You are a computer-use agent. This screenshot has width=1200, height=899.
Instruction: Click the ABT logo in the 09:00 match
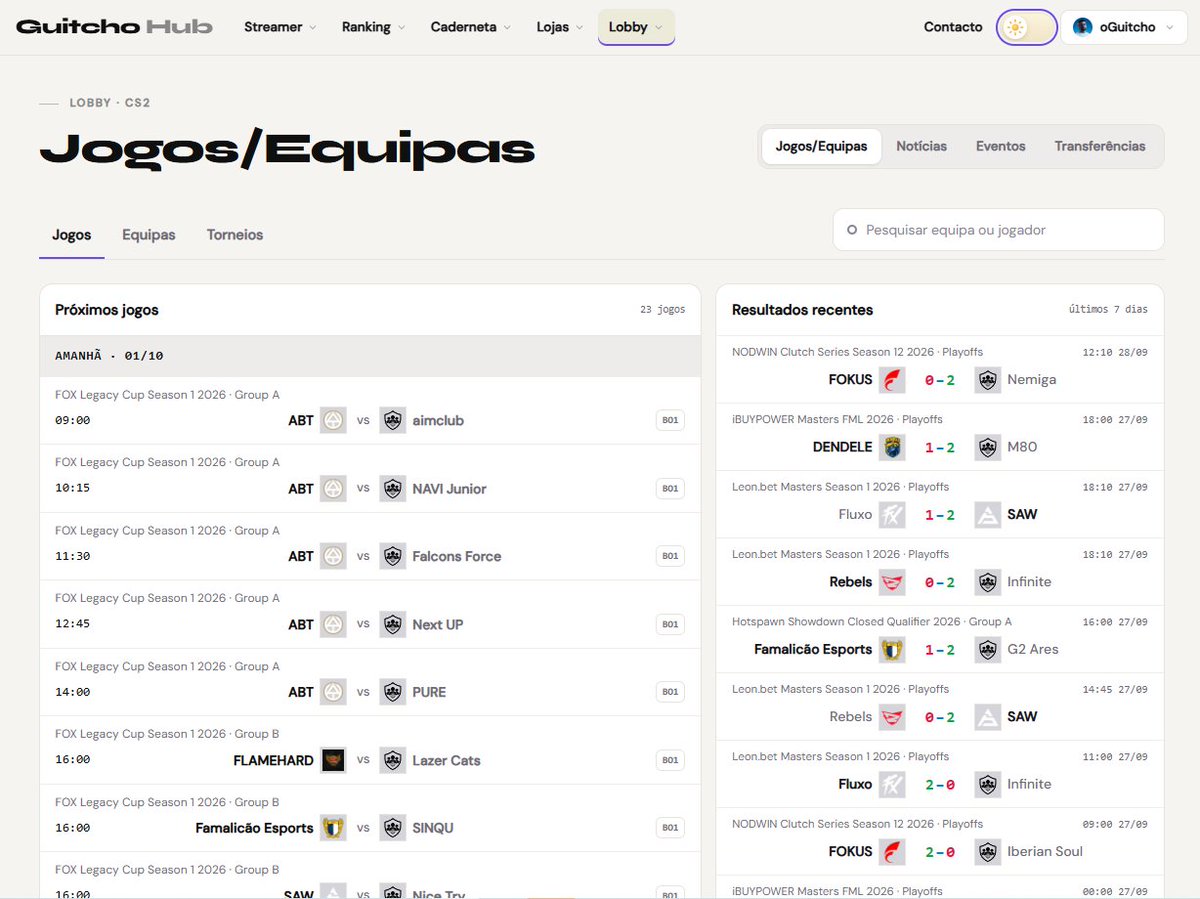click(333, 421)
